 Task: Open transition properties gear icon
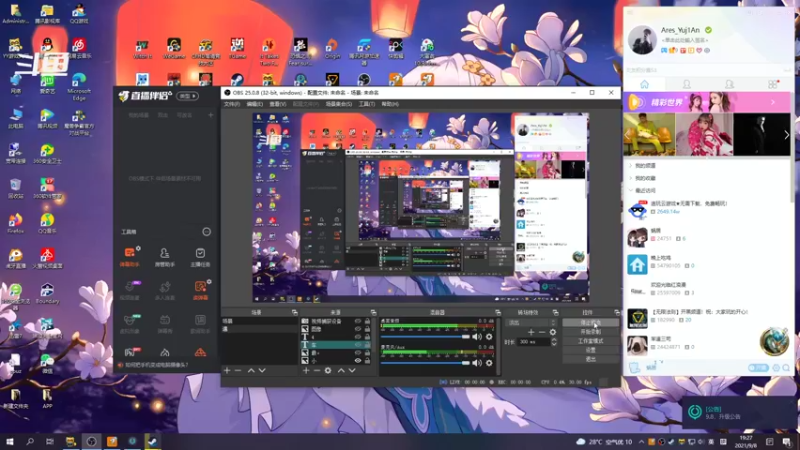click(553, 332)
